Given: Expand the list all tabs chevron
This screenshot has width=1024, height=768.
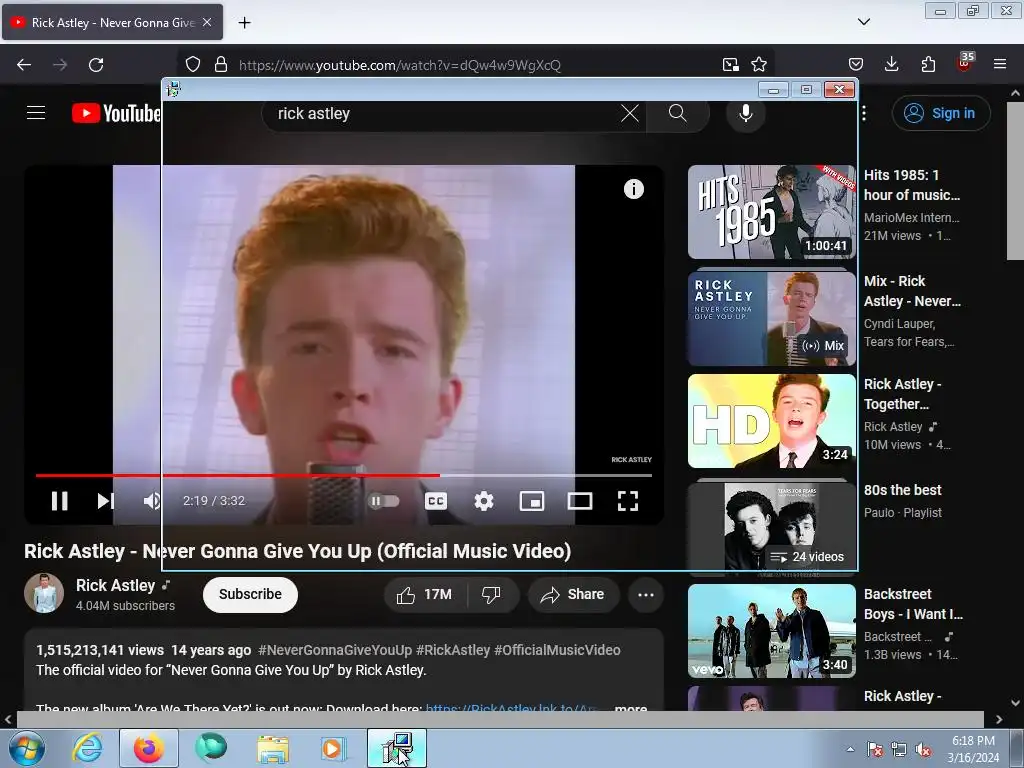Looking at the screenshot, I should pyautogui.click(x=863, y=22).
